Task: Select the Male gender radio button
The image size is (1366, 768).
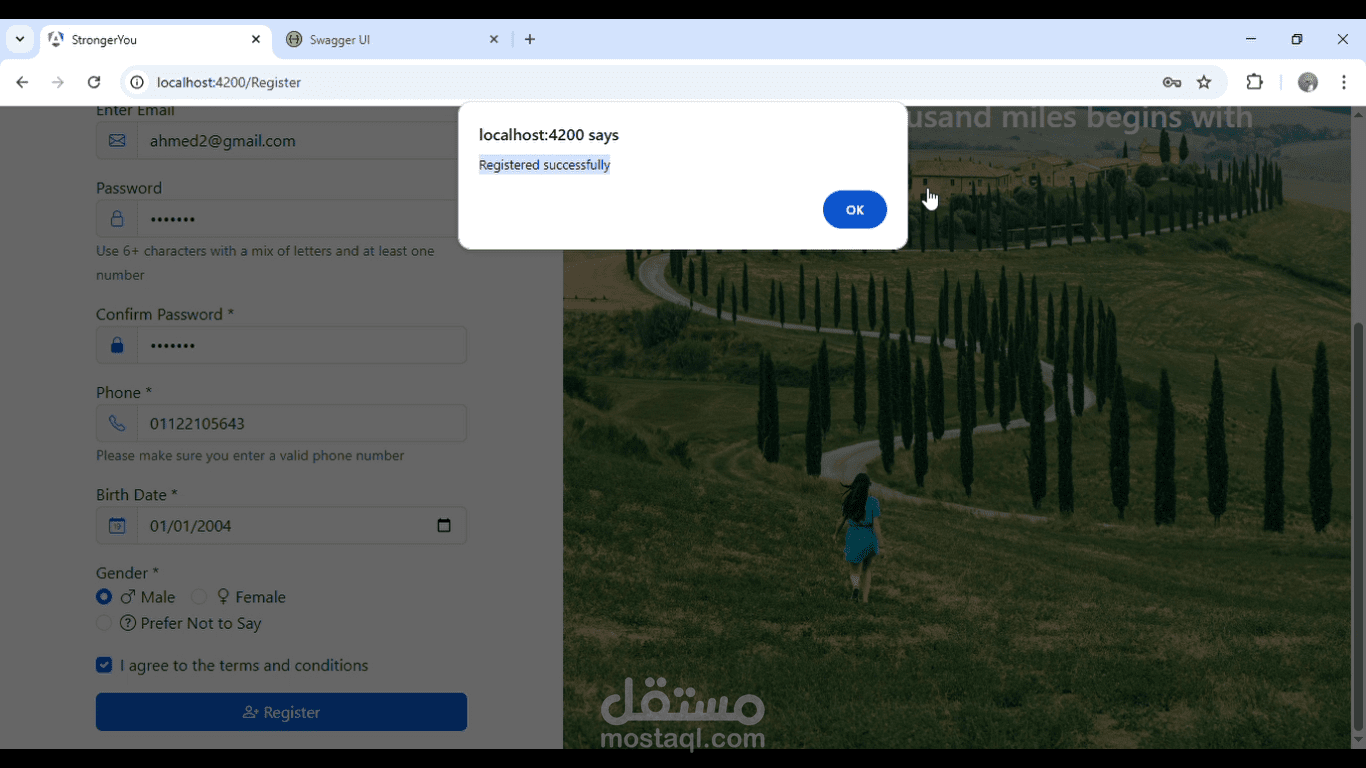Action: pos(104,597)
